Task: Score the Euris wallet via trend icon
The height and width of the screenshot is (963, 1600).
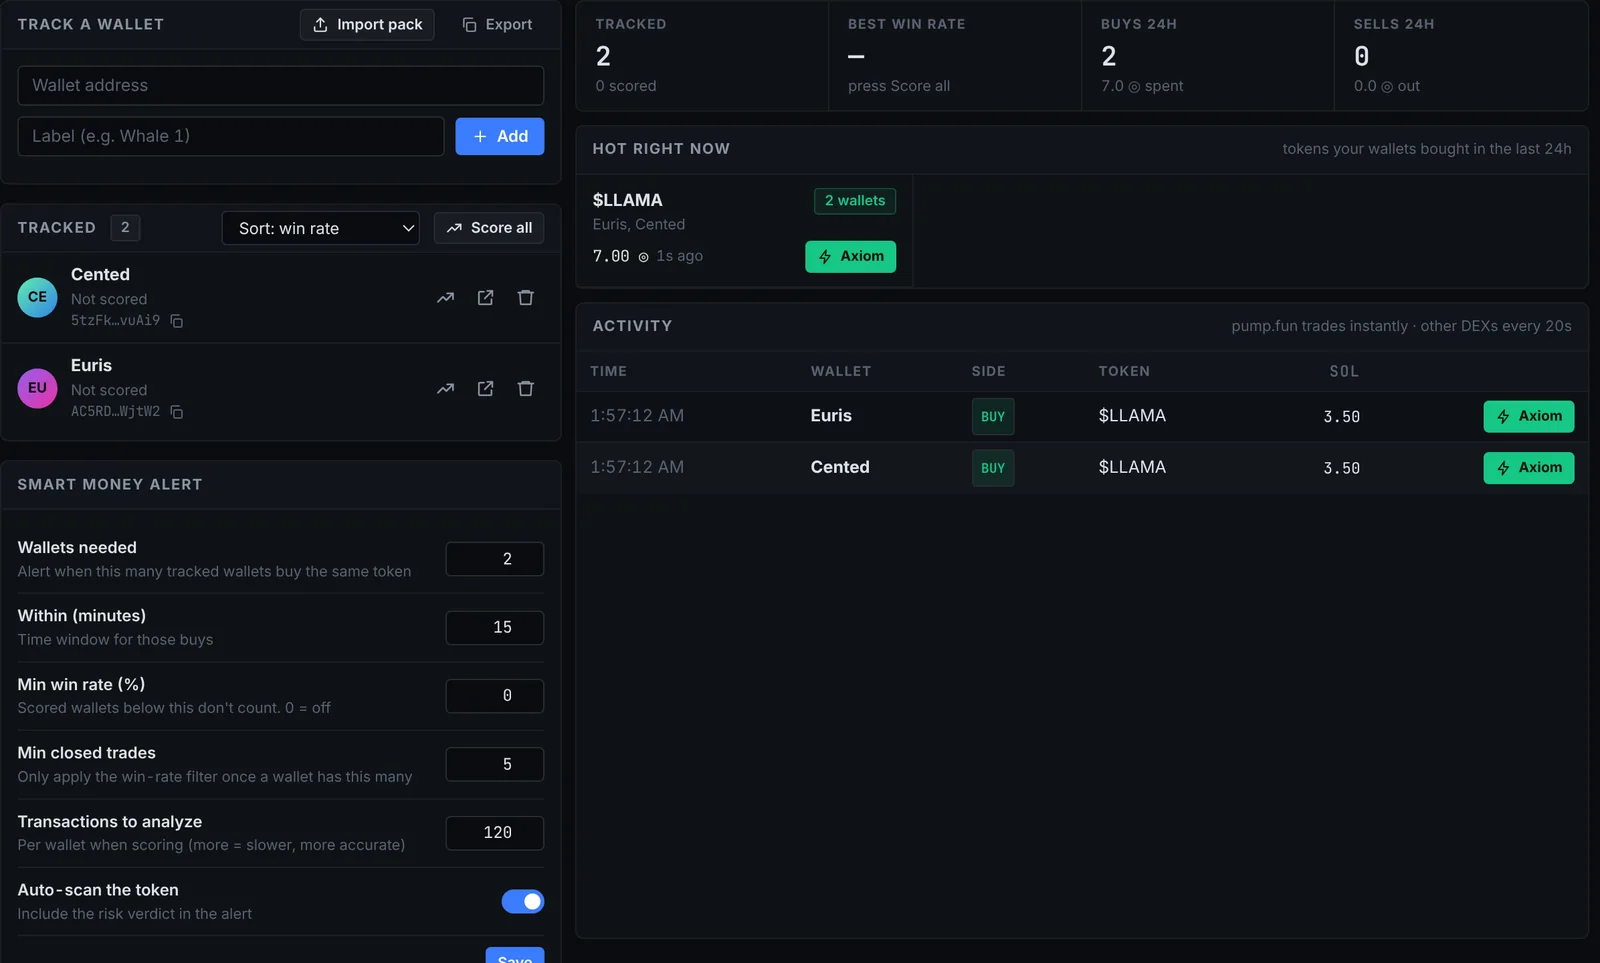Action: [445, 389]
